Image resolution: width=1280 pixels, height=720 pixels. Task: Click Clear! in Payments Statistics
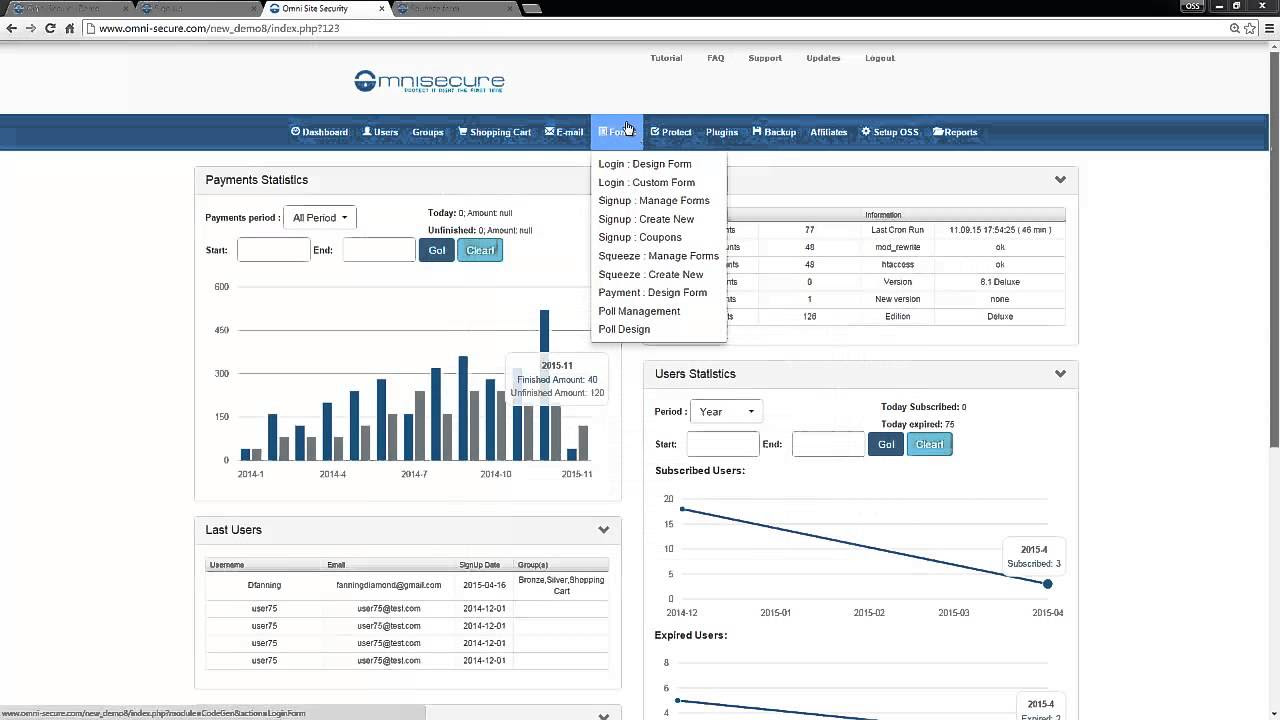tap(480, 250)
